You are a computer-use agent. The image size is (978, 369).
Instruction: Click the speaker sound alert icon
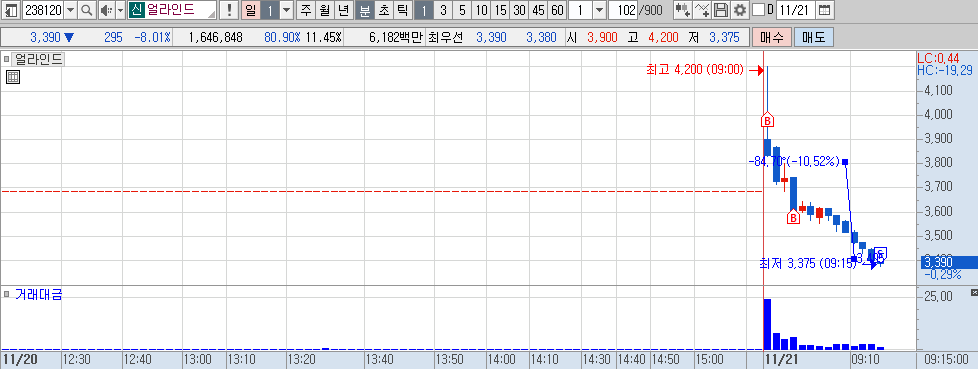point(106,10)
